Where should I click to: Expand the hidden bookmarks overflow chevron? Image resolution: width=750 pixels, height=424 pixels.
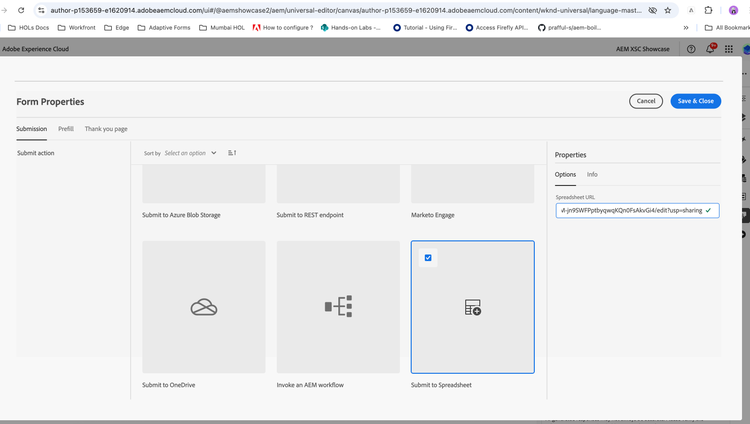[686, 28]
